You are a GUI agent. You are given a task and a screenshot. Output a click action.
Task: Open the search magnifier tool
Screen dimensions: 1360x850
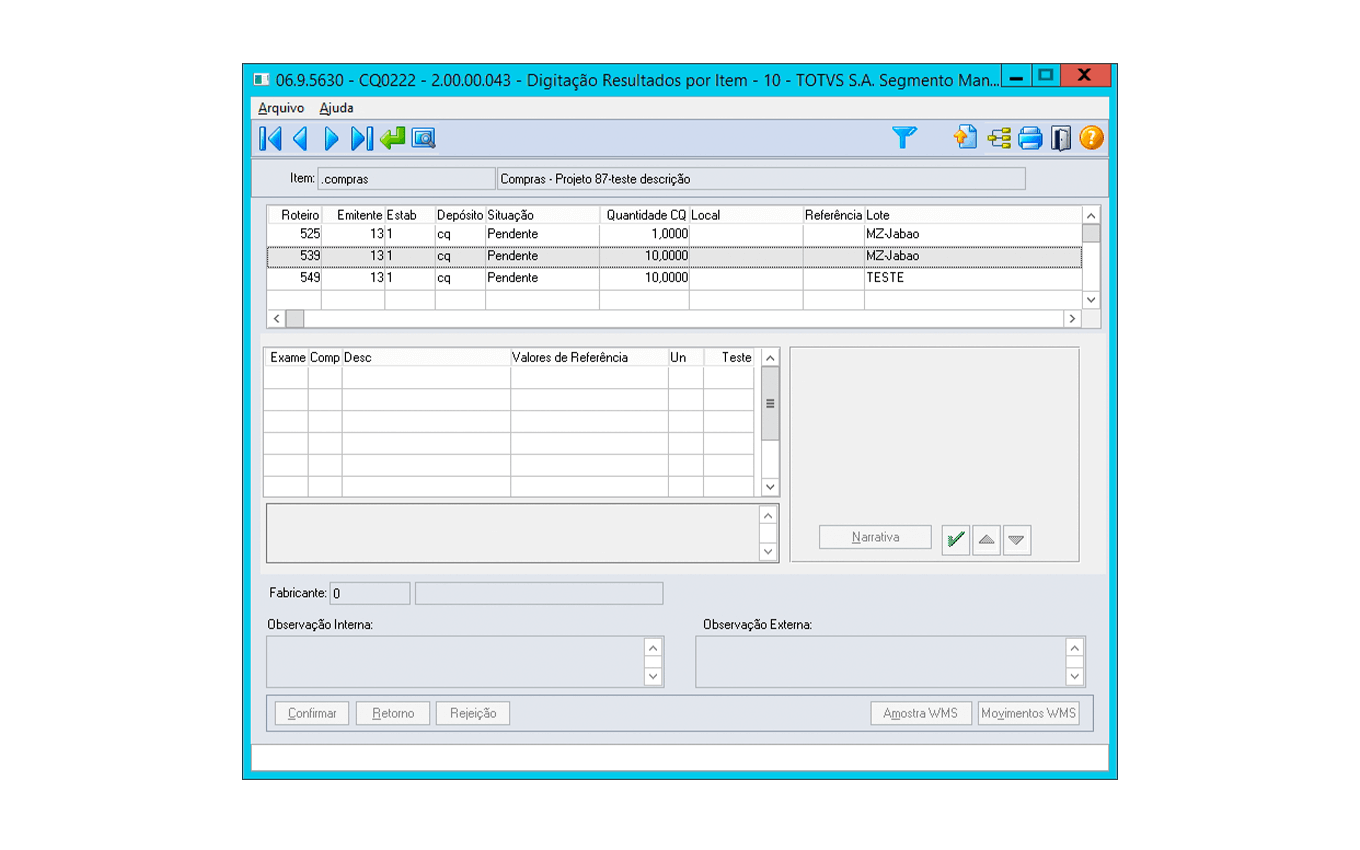click(424, 139)
